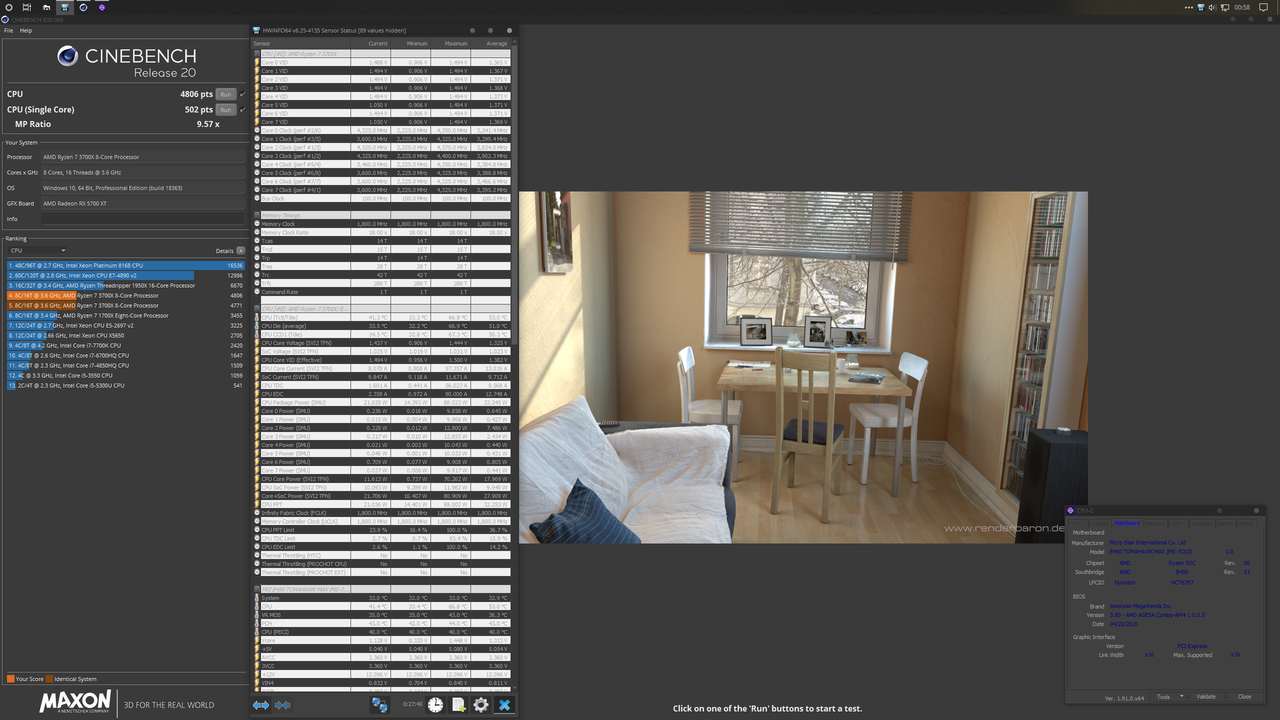Open the file manager taskbar icon

pos(46,7)
